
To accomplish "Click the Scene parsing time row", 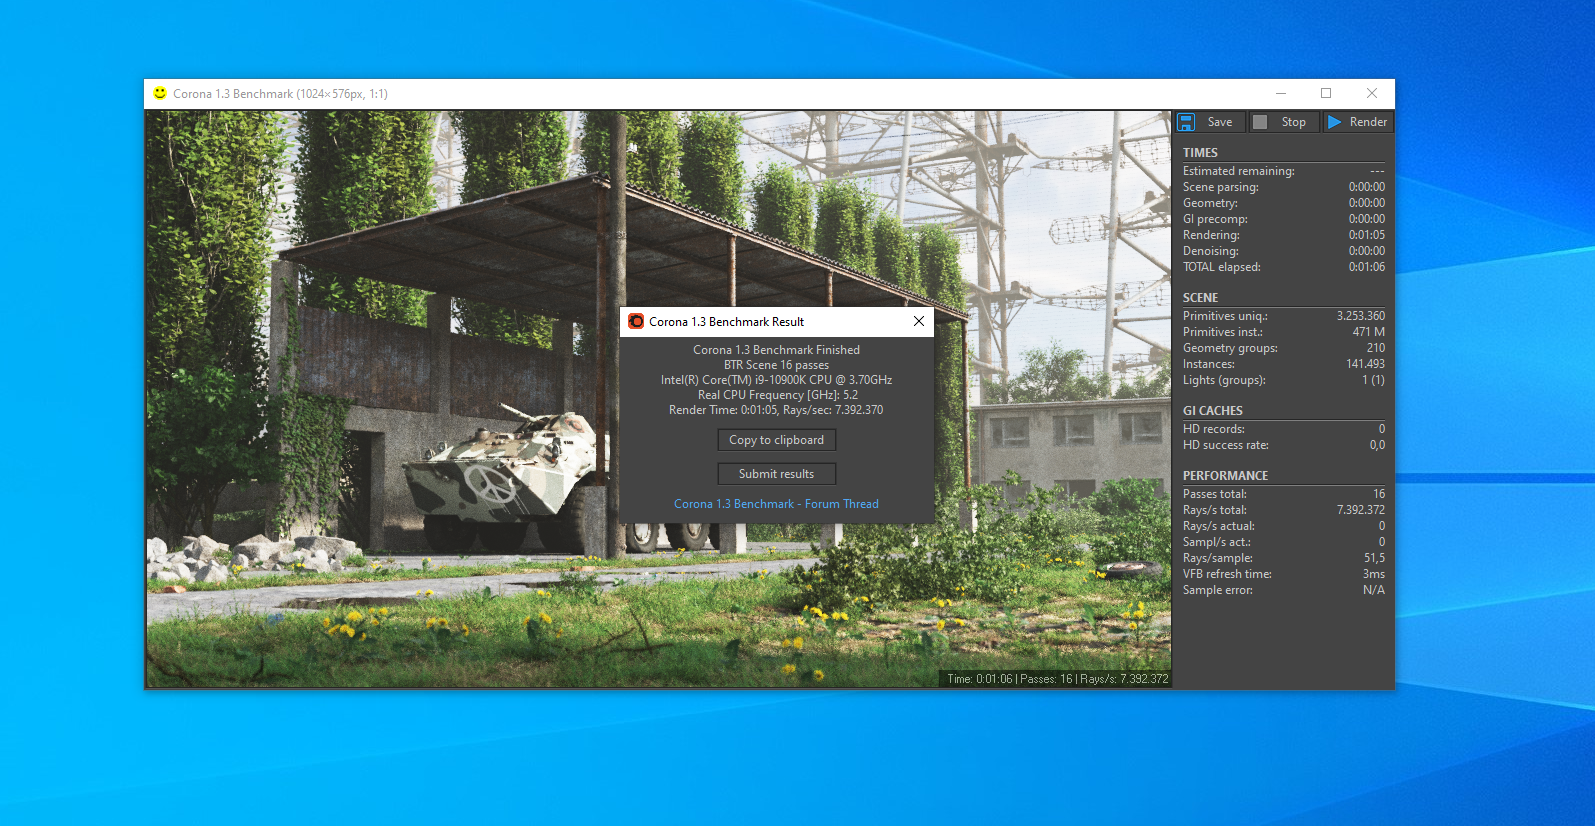I will [1284, 187].
